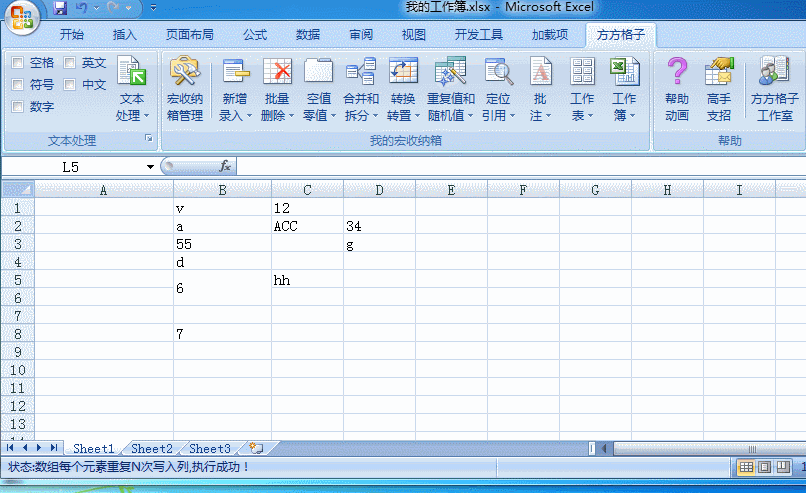Click cell C2 containing ACC
Viewport: 806px width, 493px height.
[307, 227]
